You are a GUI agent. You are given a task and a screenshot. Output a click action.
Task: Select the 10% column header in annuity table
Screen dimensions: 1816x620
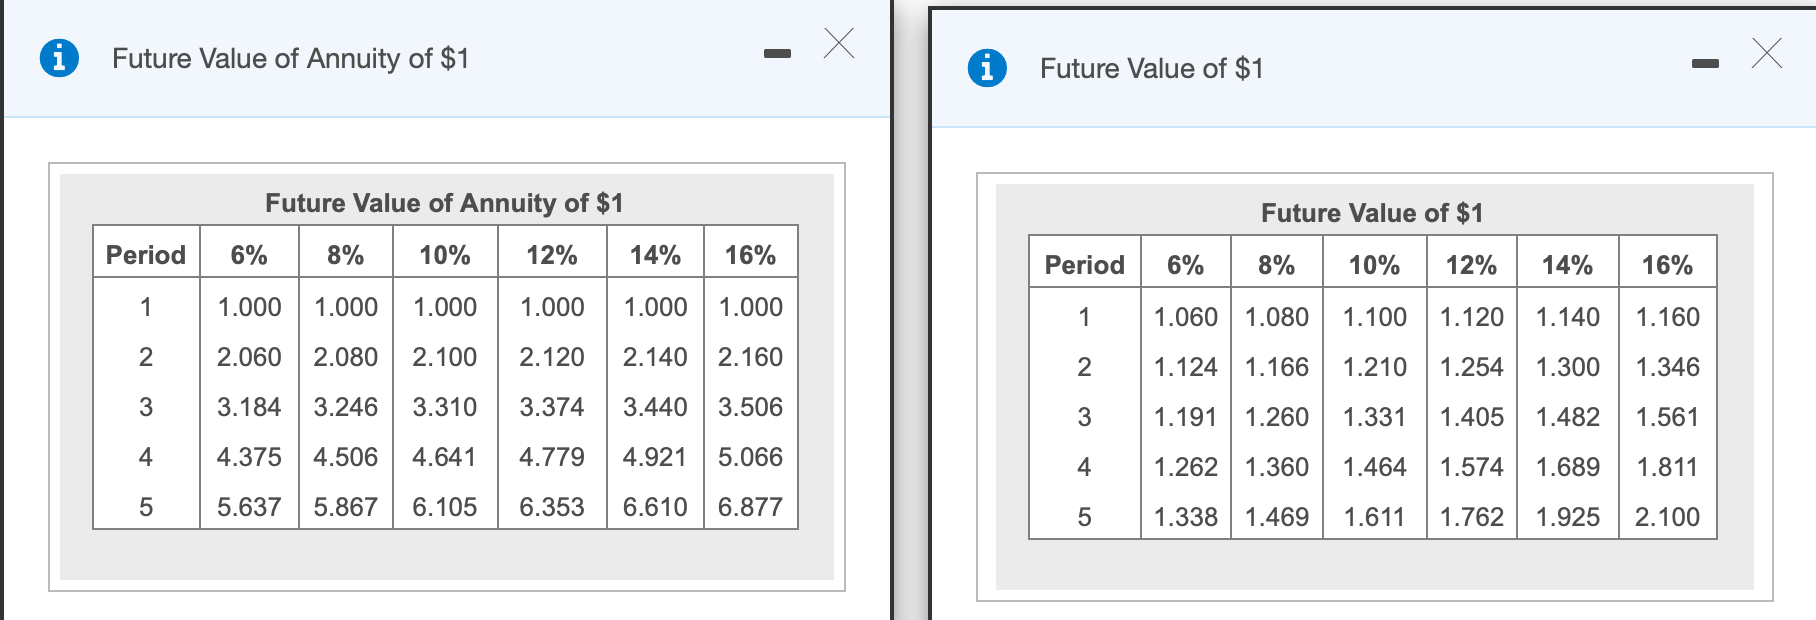pyautogui.click(x=445, y=255)
